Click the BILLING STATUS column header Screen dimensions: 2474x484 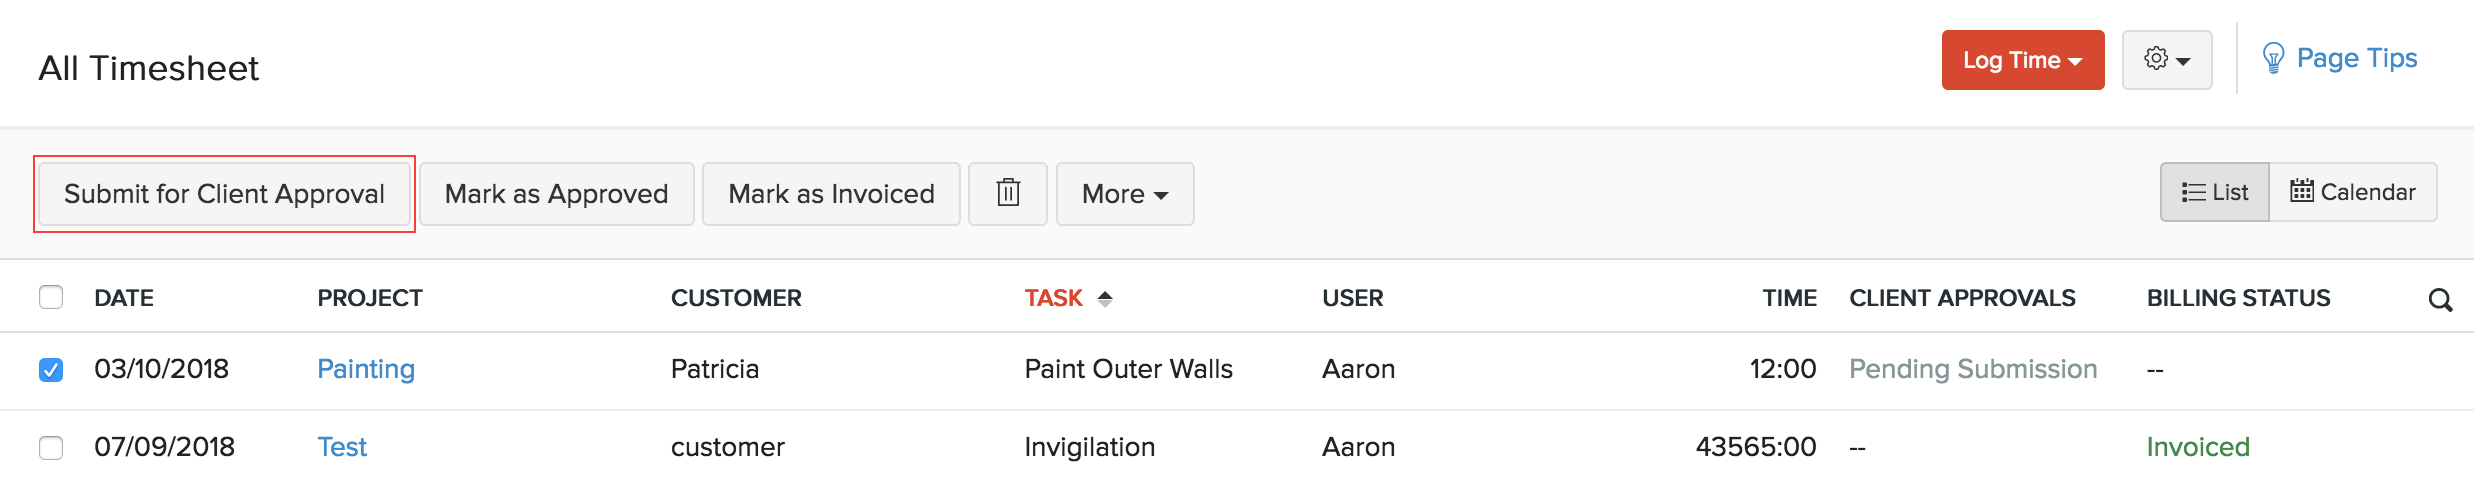[2238, 298]
